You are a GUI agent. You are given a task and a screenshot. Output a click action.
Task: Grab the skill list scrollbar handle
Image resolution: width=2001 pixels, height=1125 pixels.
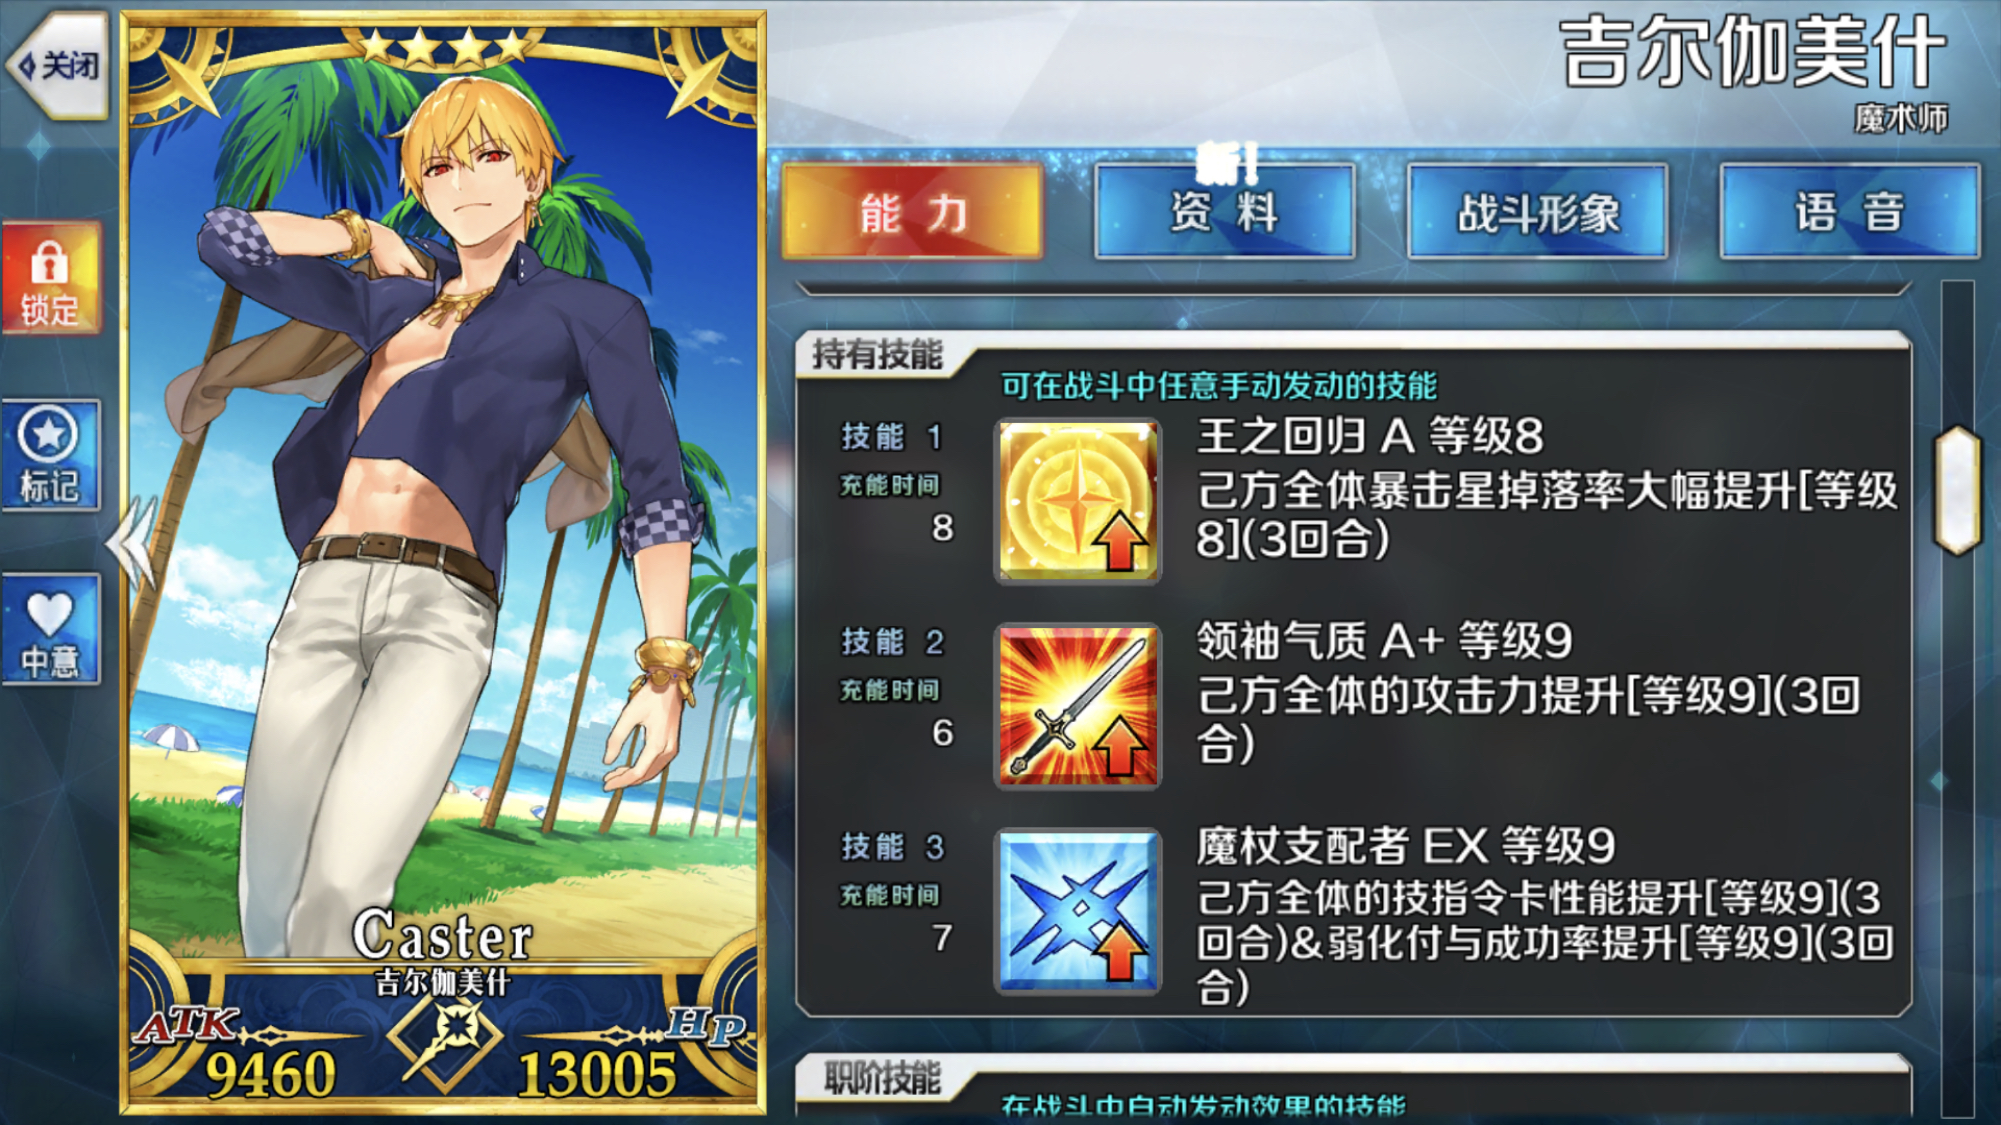pos(1957,490)
